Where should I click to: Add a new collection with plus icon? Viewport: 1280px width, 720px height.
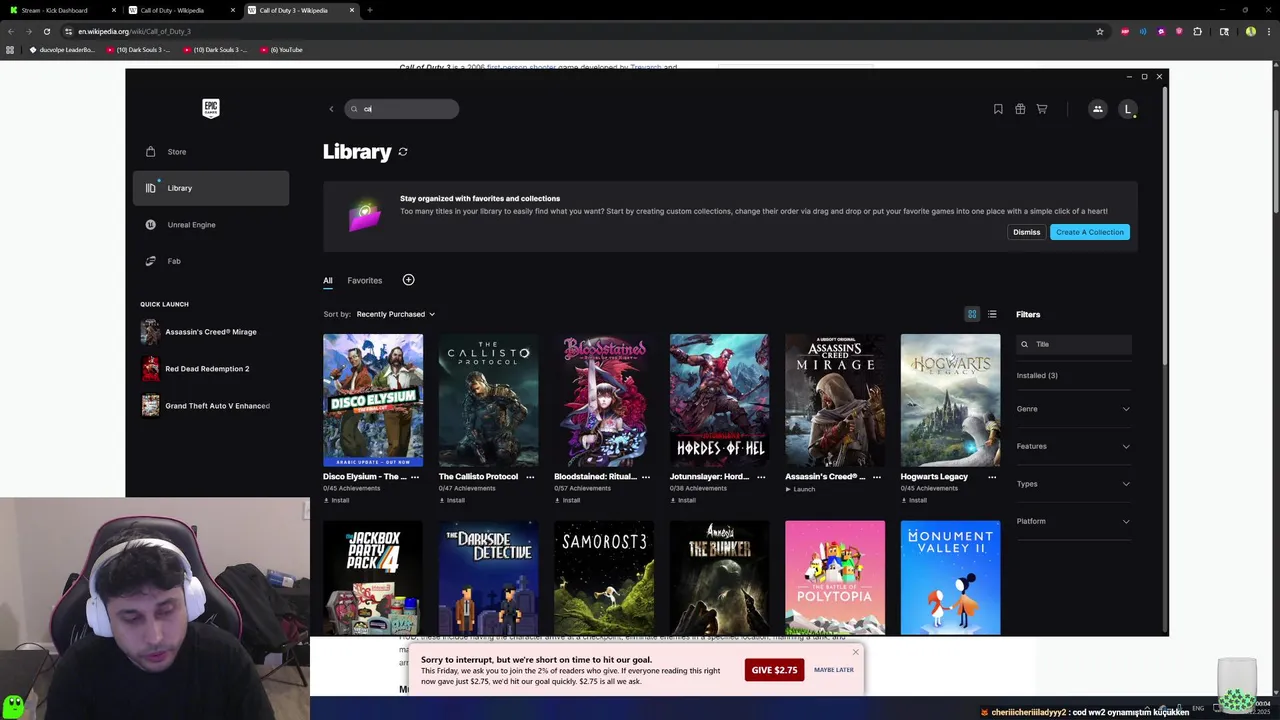[408, 280]
